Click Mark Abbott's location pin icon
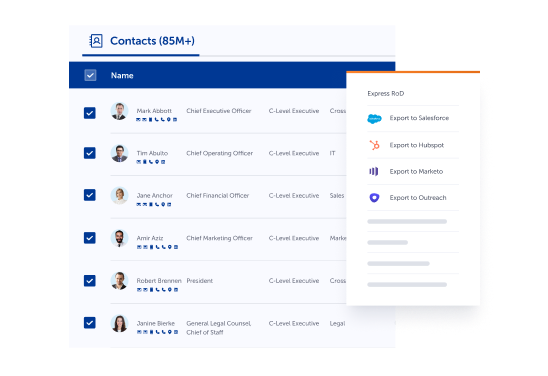548x376 pixels. (x=169, y=120)
